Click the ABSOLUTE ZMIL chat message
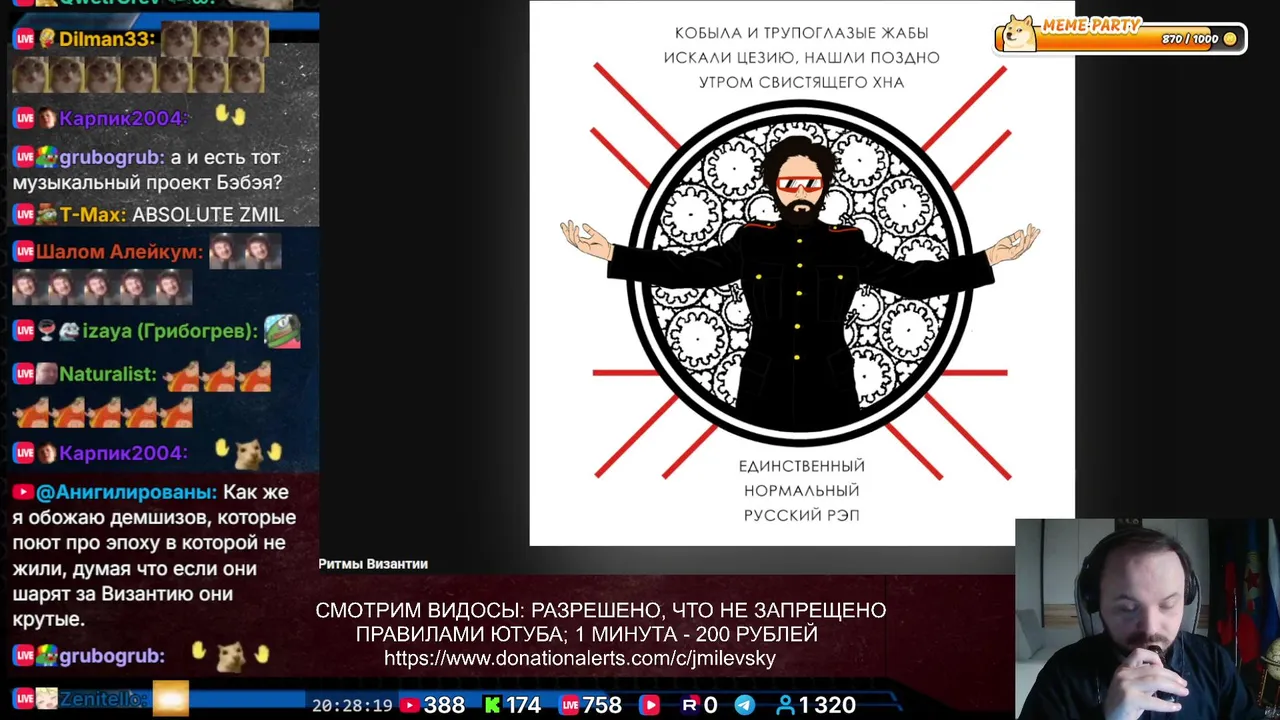This screenshot has height=720, width=1280. [208, 214]
